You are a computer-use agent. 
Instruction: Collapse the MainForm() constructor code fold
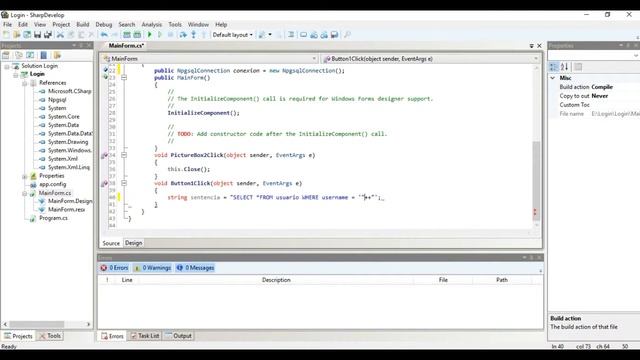pyautogui.click(x=124, y=78)
